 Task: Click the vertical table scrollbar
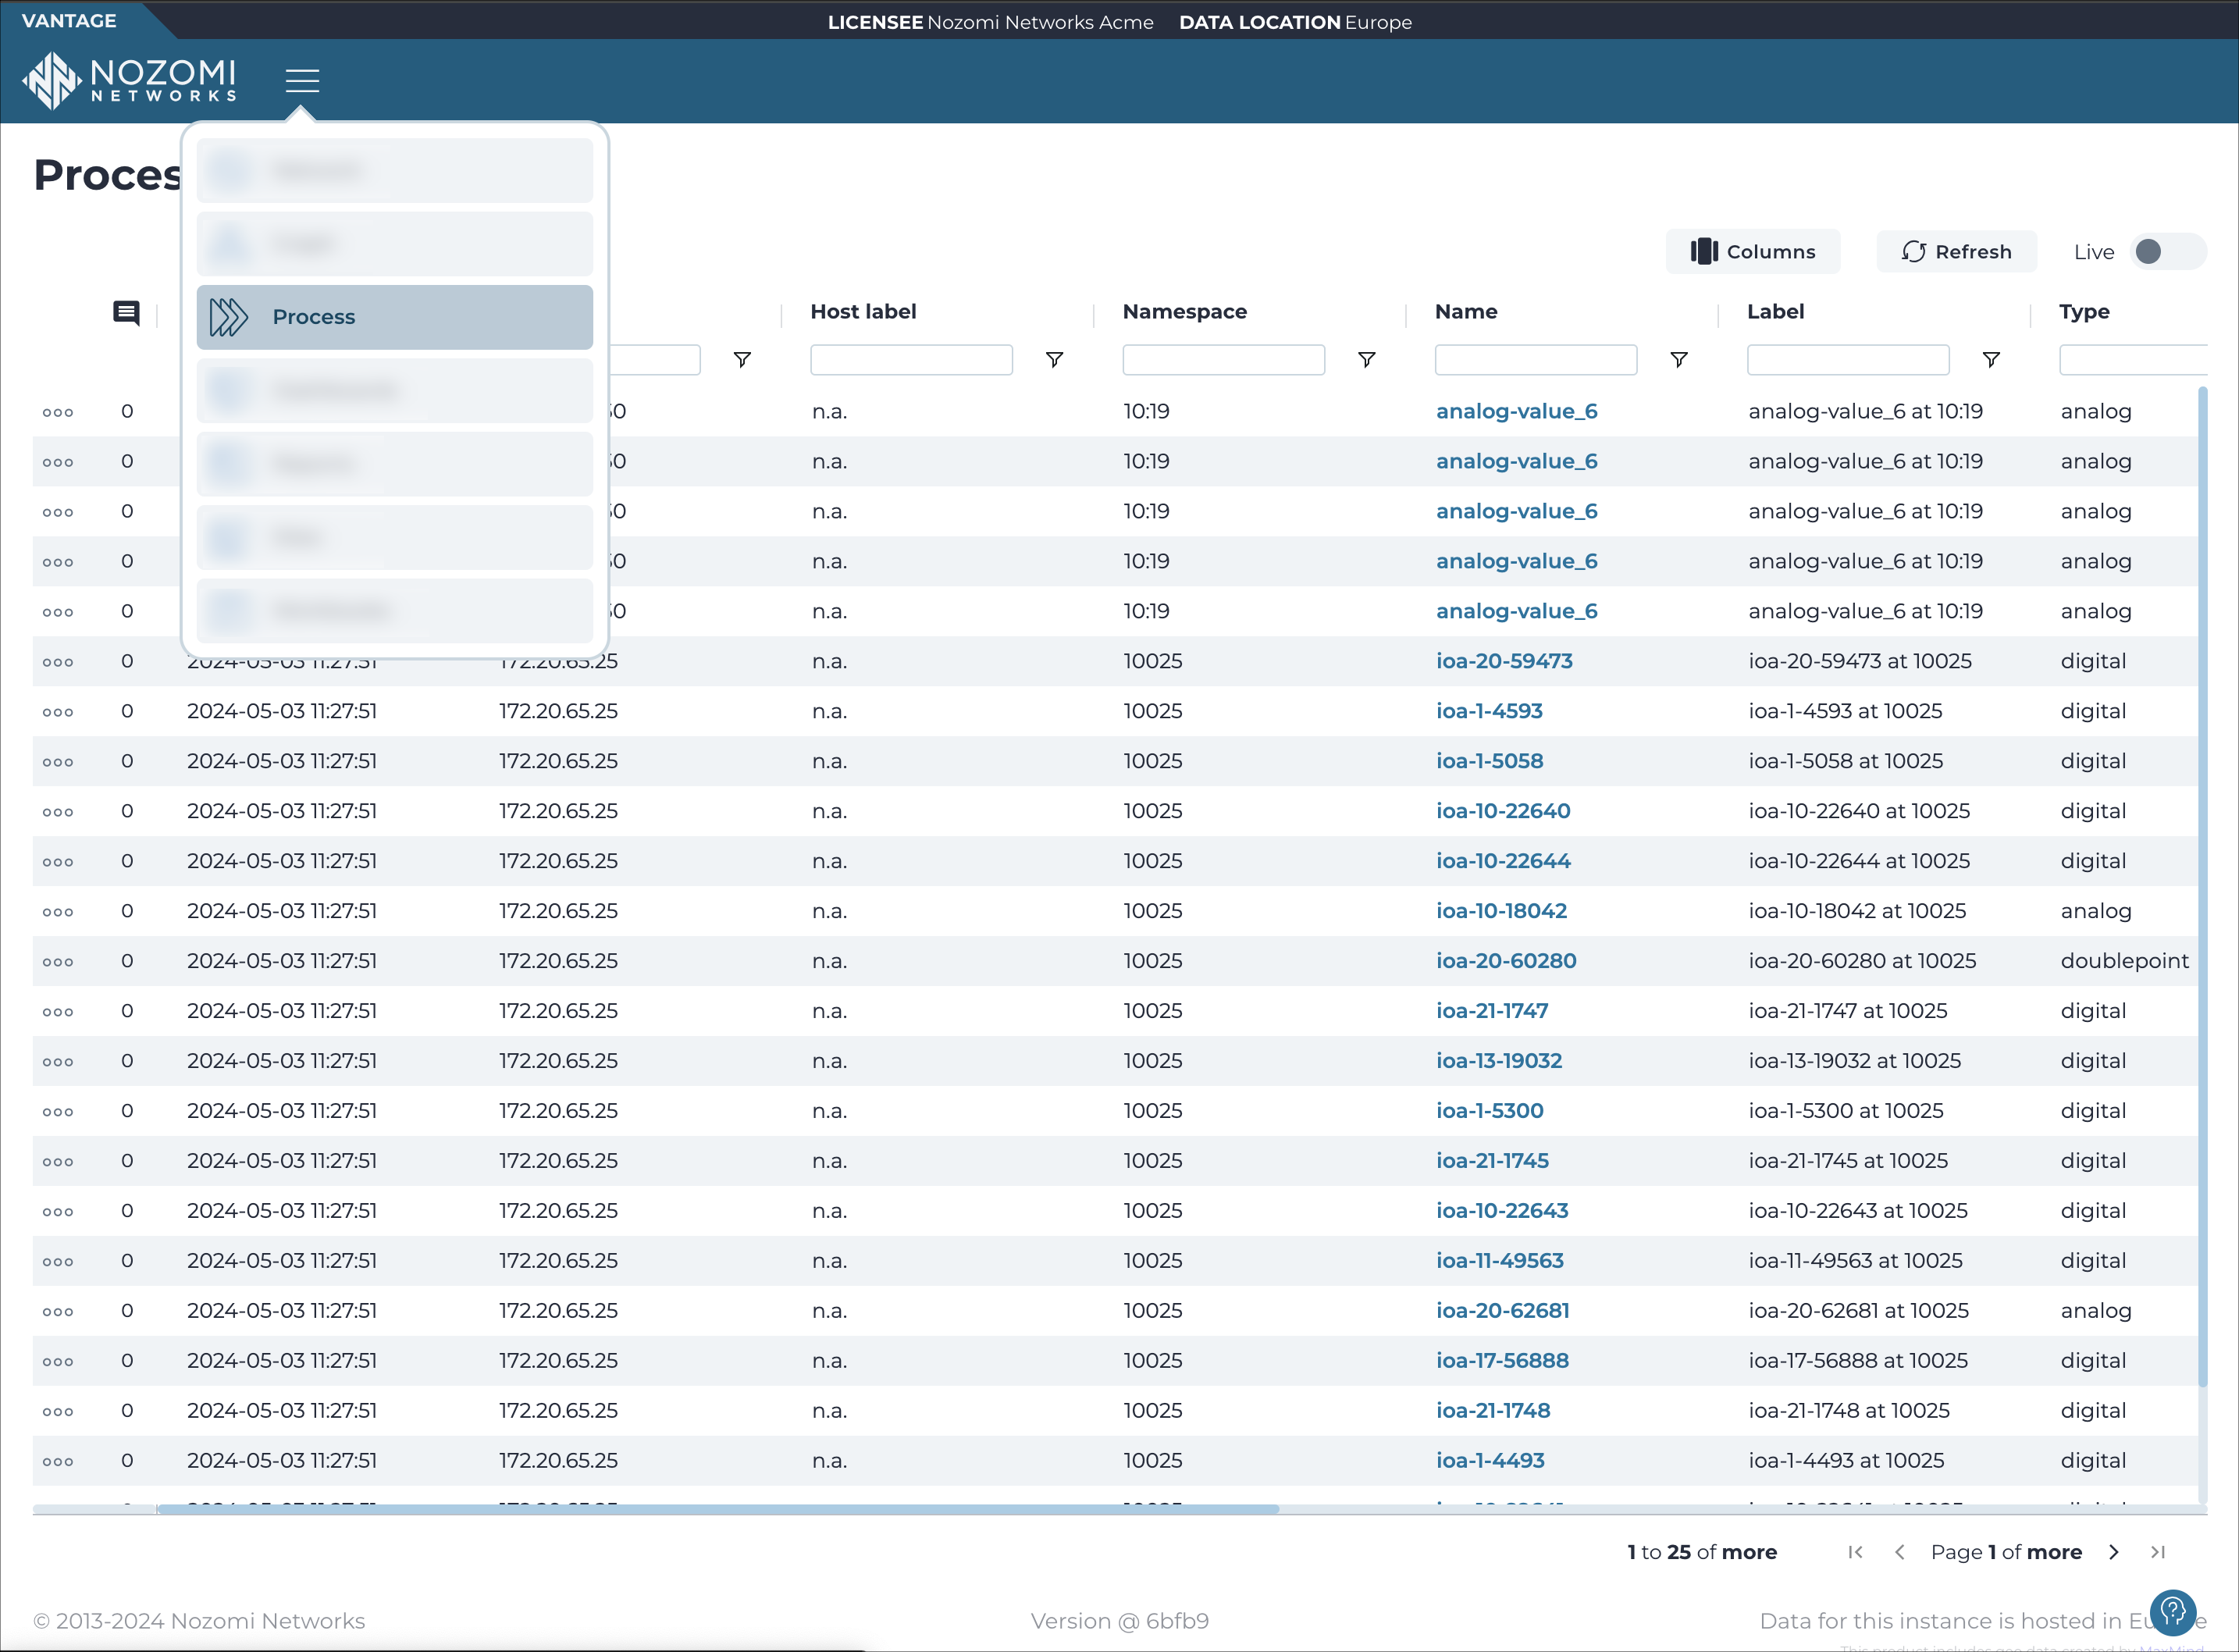(2202, 887)
